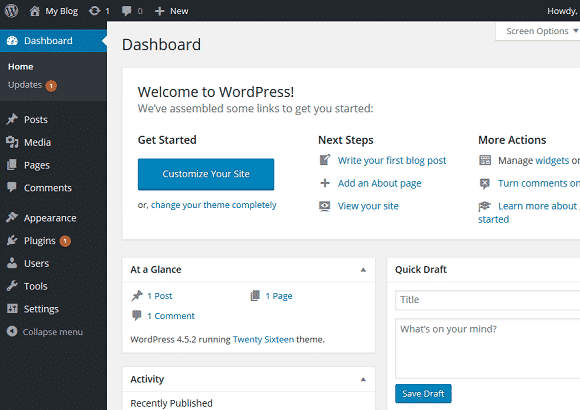Expand the Screen Options dropdown
This screenshot has height=410, width=580.
541,31
